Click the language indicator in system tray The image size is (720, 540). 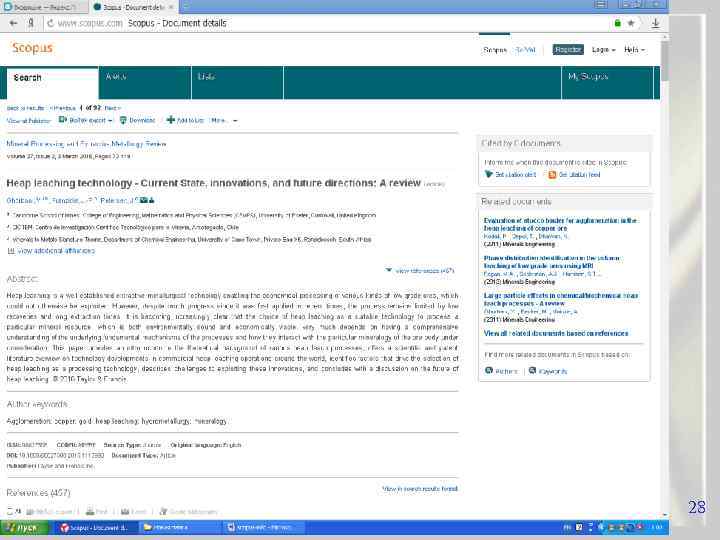(x=568, y=527)
